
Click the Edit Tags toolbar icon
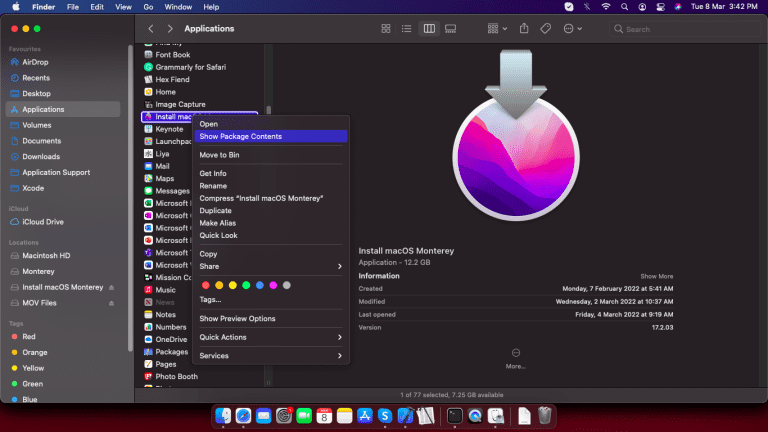click(x=546, y=29)
